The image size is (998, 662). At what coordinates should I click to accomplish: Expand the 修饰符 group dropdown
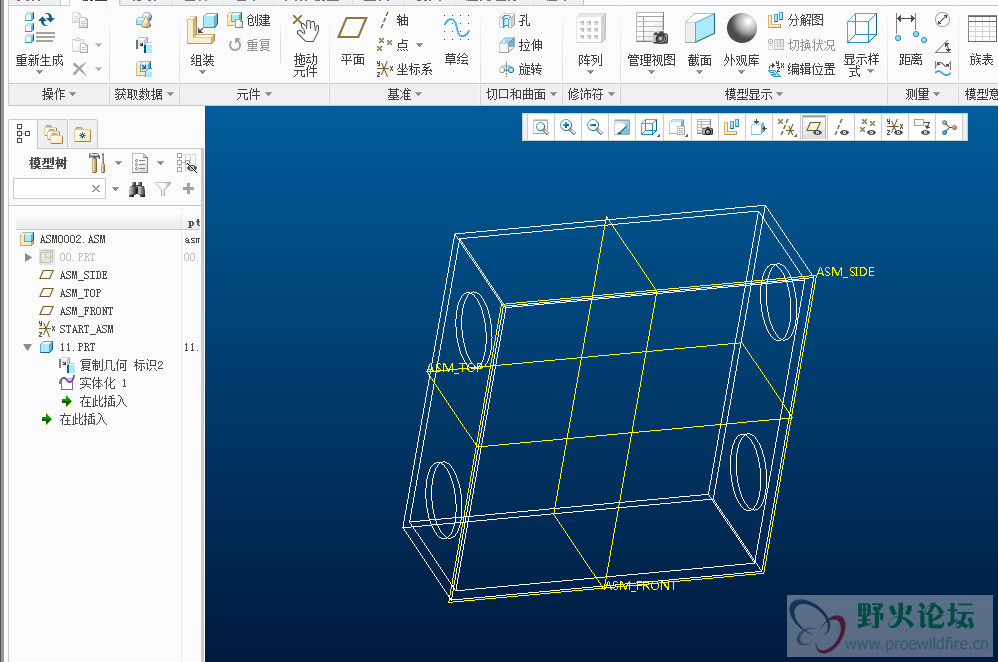point(591,94)
